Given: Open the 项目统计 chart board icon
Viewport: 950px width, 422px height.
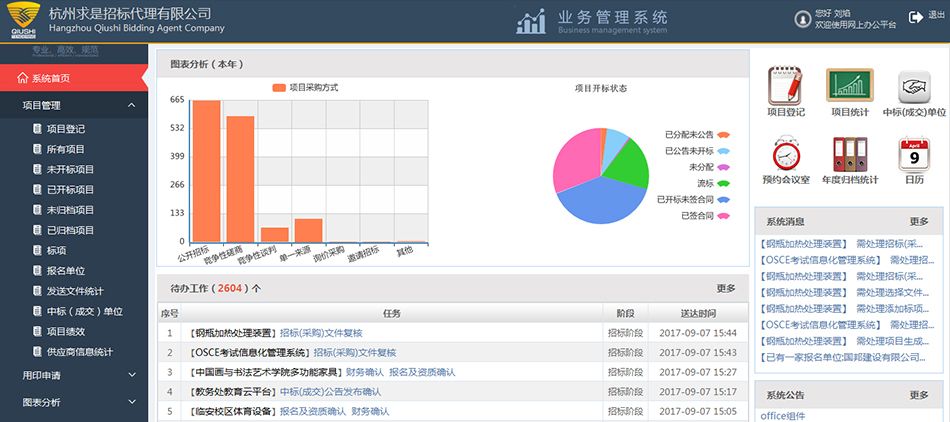Looking at the screenshot, I should pos(850,87).
